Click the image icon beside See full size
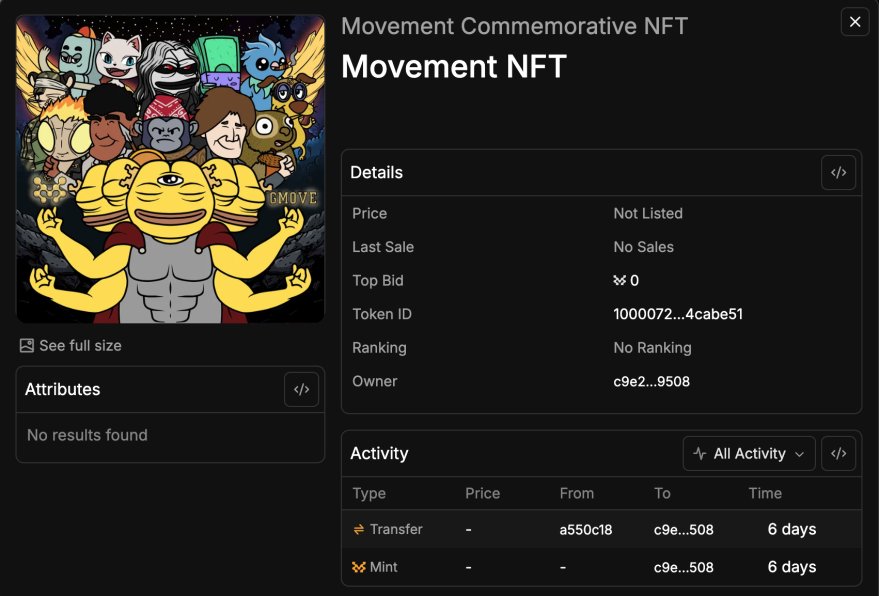Image resolution: width=879 pixels, height=596 pixels. pos(26,345)
